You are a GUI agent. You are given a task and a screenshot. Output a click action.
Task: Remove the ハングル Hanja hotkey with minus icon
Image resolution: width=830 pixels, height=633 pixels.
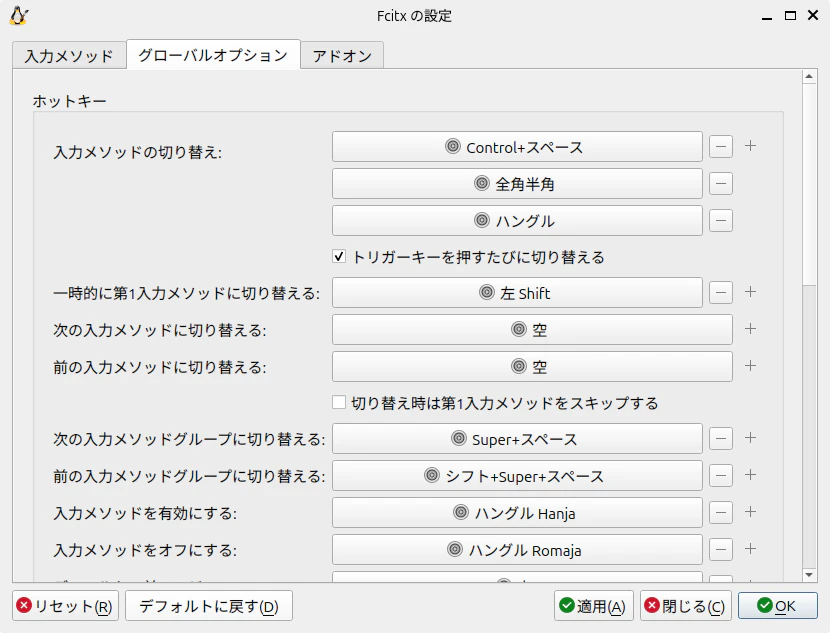721,513
